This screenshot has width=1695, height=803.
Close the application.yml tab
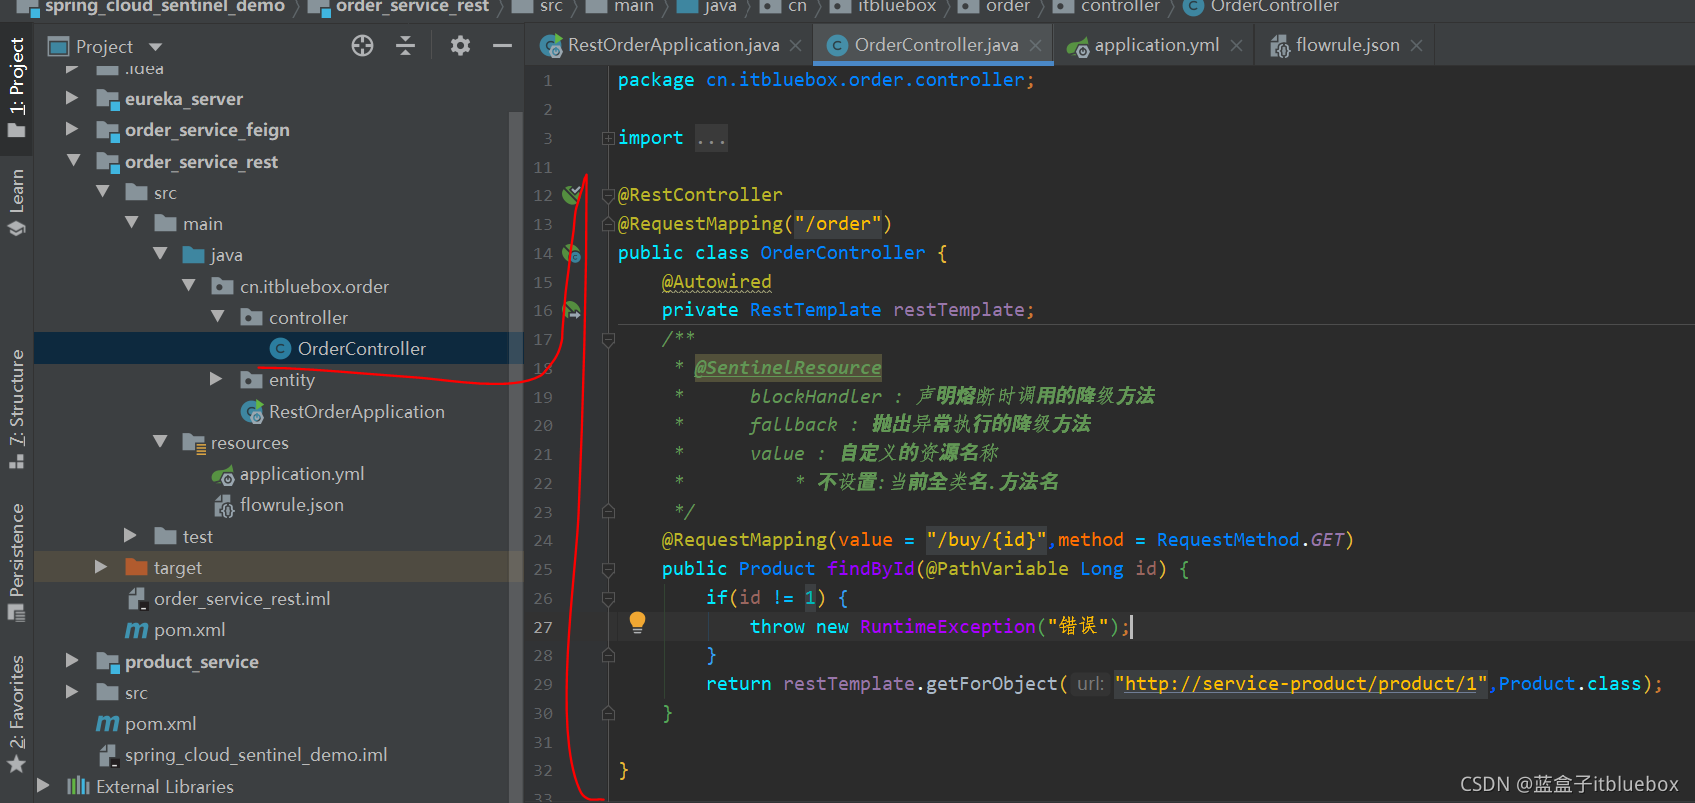click(x=1236, y=46)
